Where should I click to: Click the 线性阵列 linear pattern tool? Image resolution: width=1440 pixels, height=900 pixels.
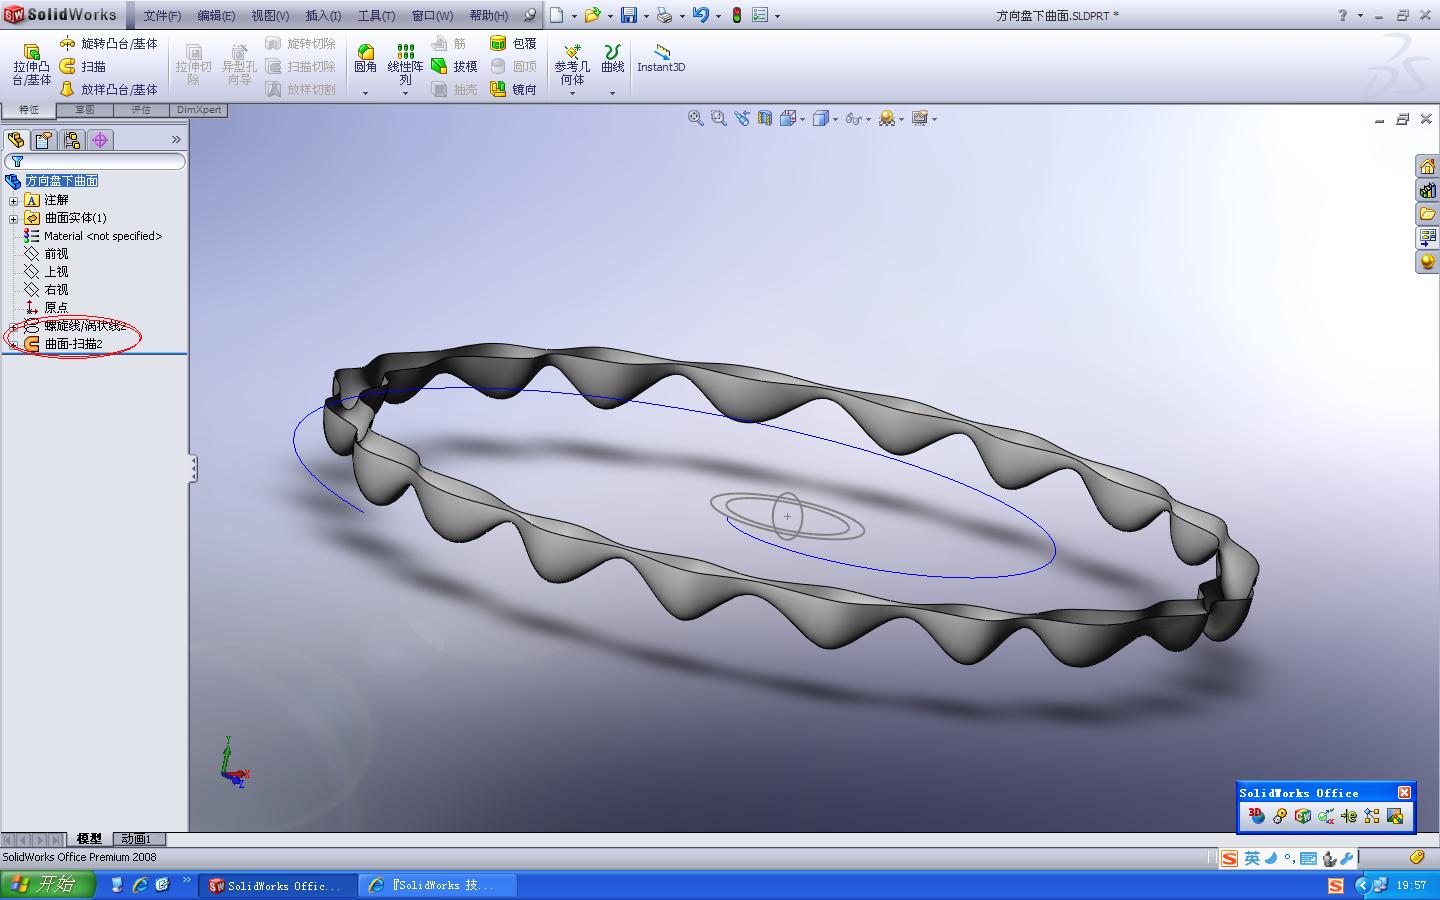coord(405,64)
